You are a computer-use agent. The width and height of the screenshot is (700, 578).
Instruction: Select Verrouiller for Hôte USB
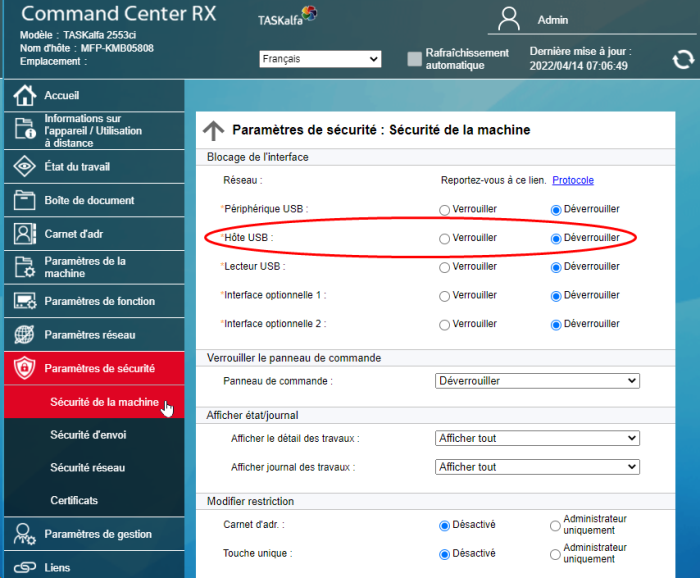444,239
